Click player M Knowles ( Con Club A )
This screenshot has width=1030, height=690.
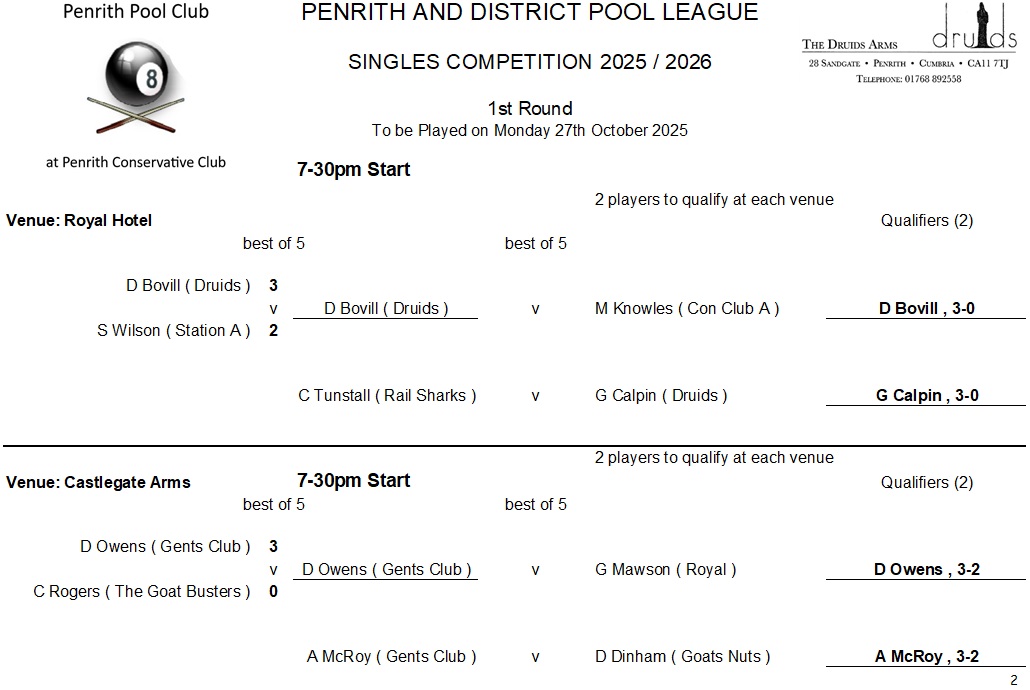point(686,309)
